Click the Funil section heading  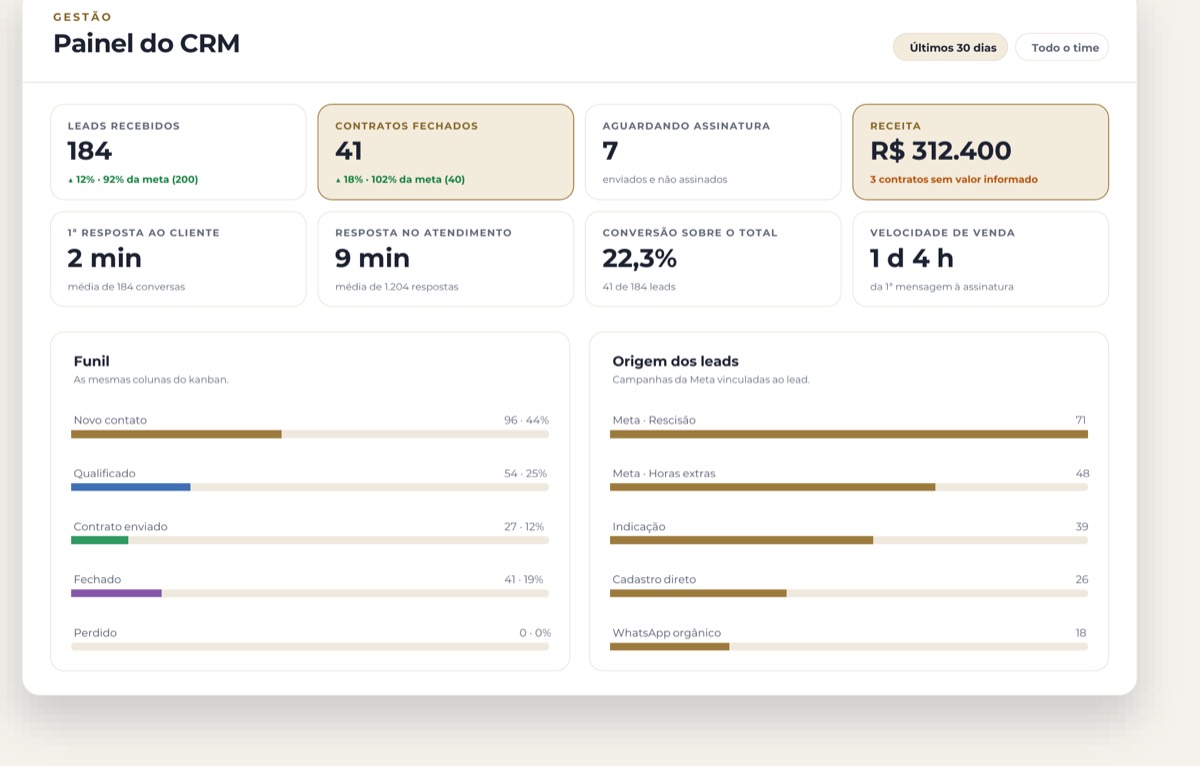click(92, 361)
